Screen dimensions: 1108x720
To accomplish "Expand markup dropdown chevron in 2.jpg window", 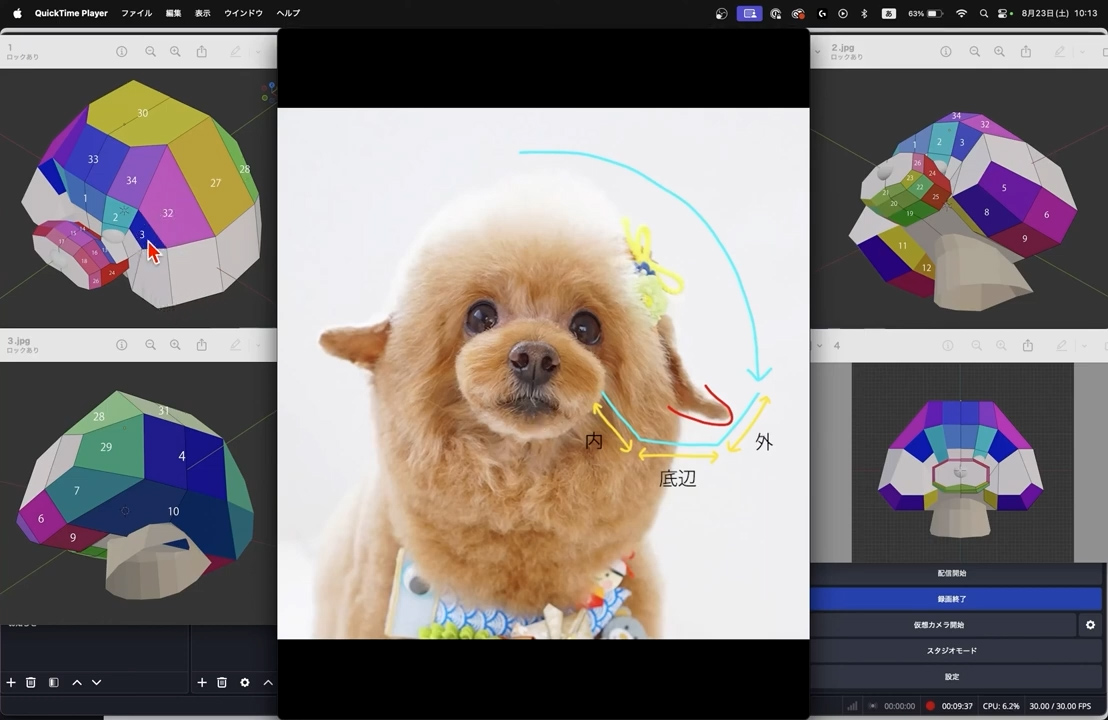I will (1083, 52).
